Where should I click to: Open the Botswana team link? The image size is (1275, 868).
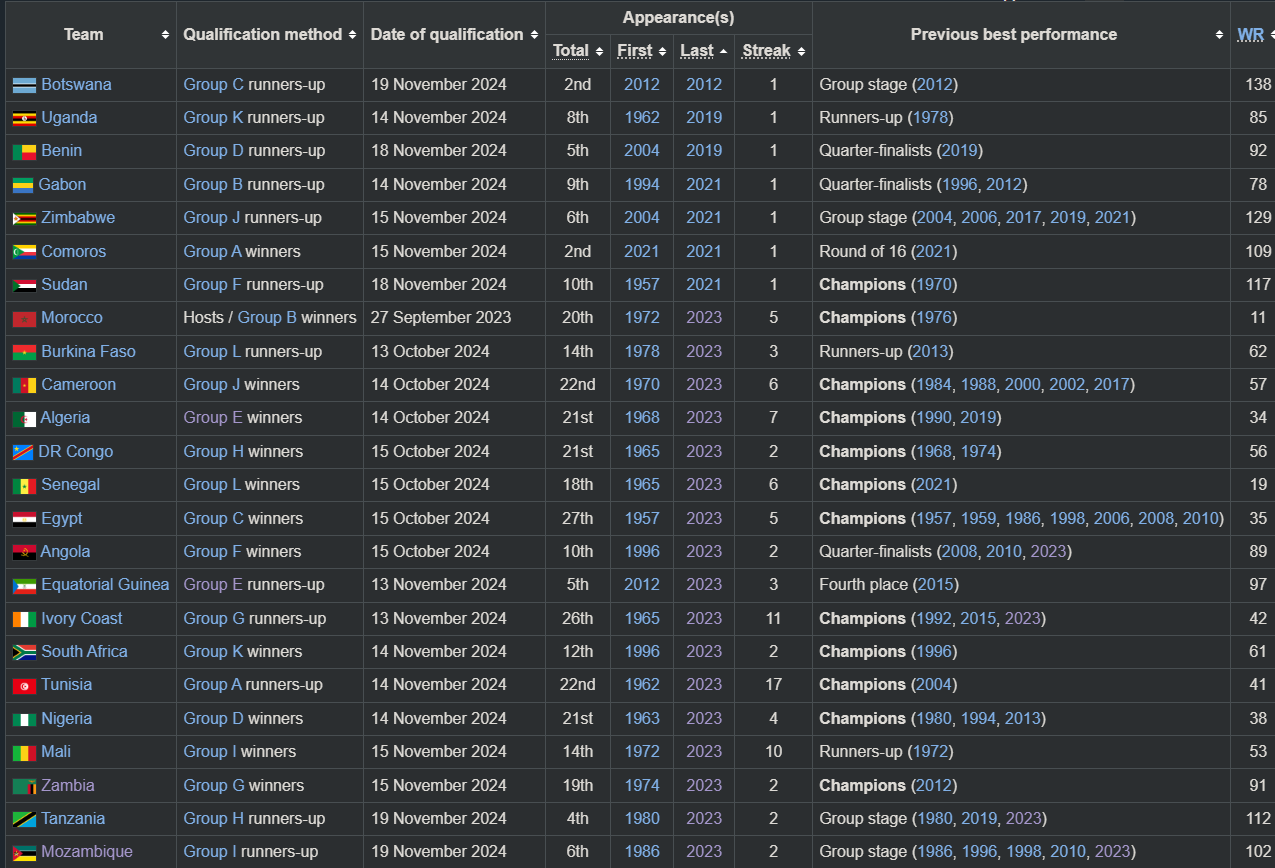[x=76, y=84]
